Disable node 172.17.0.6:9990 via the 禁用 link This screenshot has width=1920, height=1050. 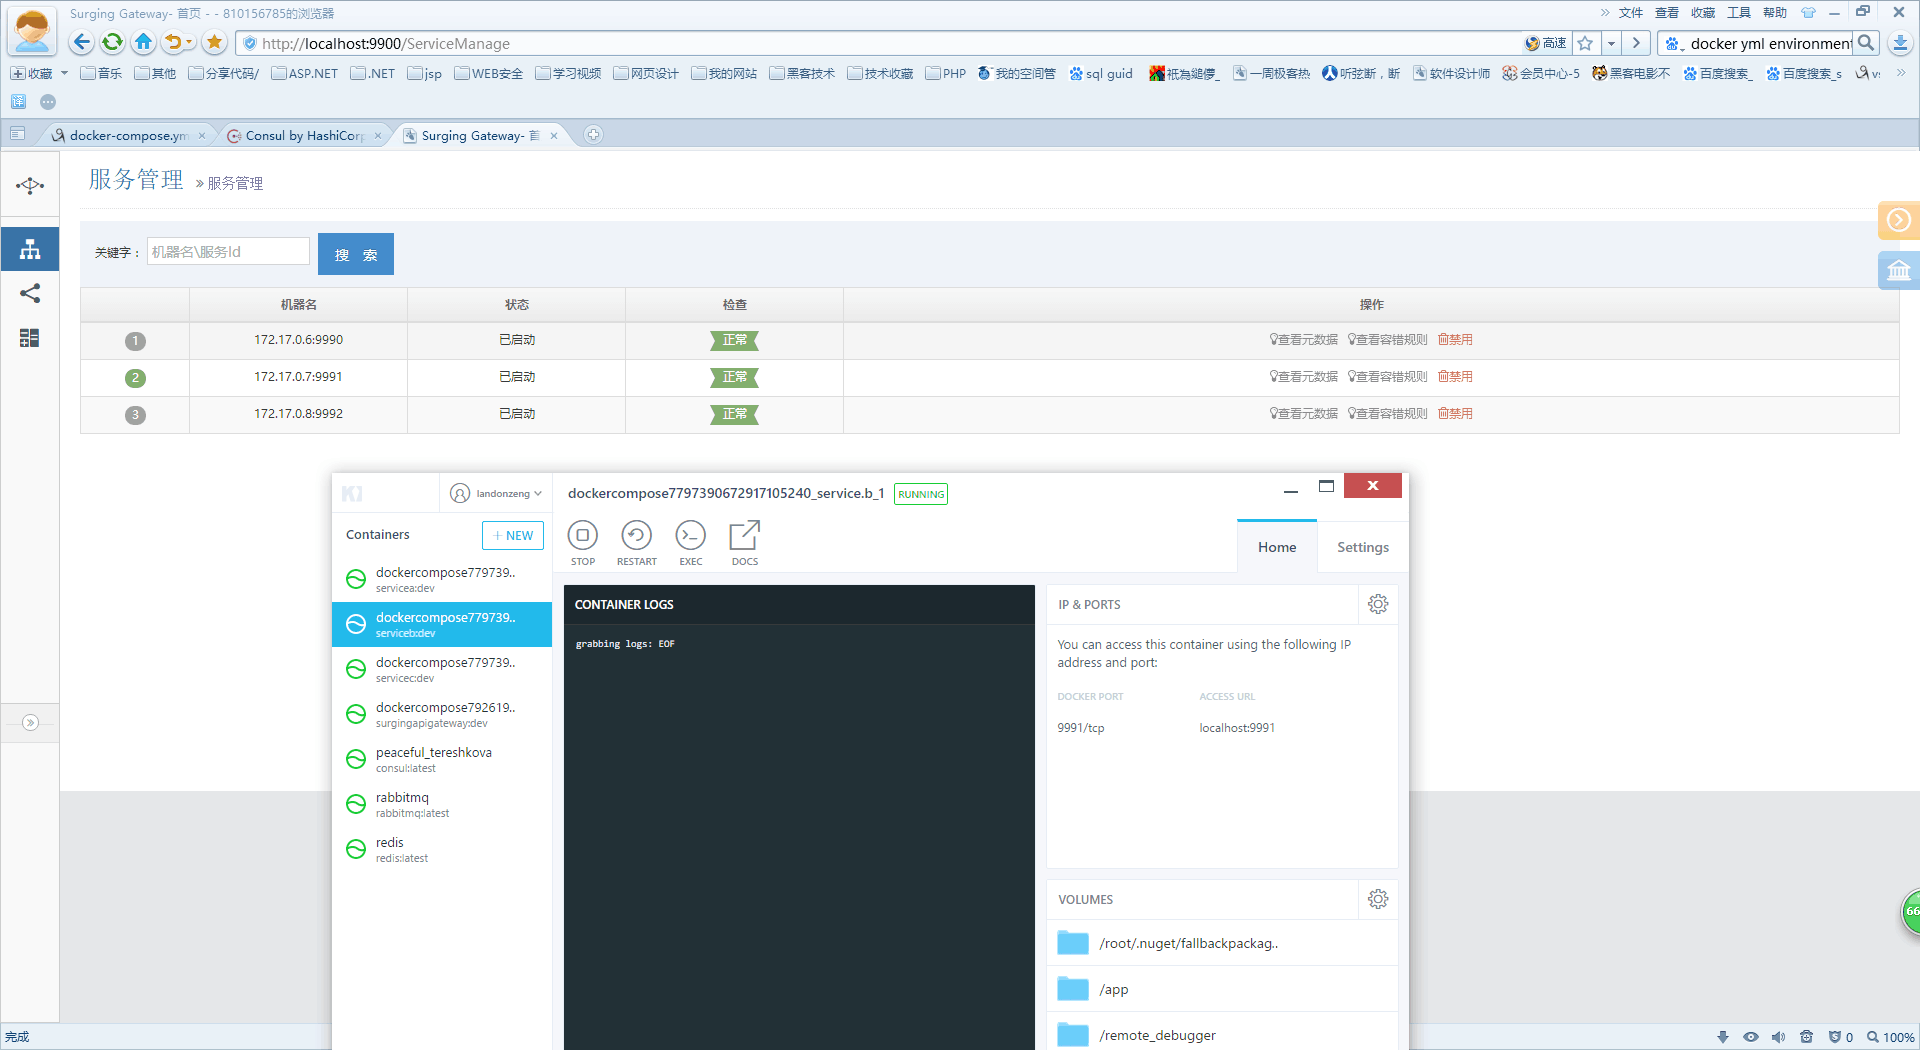(x=1455, y=339)
